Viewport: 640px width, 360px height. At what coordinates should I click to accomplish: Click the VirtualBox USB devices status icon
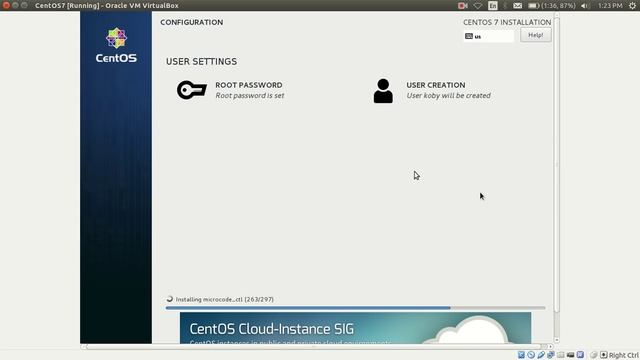click(541, 355)
